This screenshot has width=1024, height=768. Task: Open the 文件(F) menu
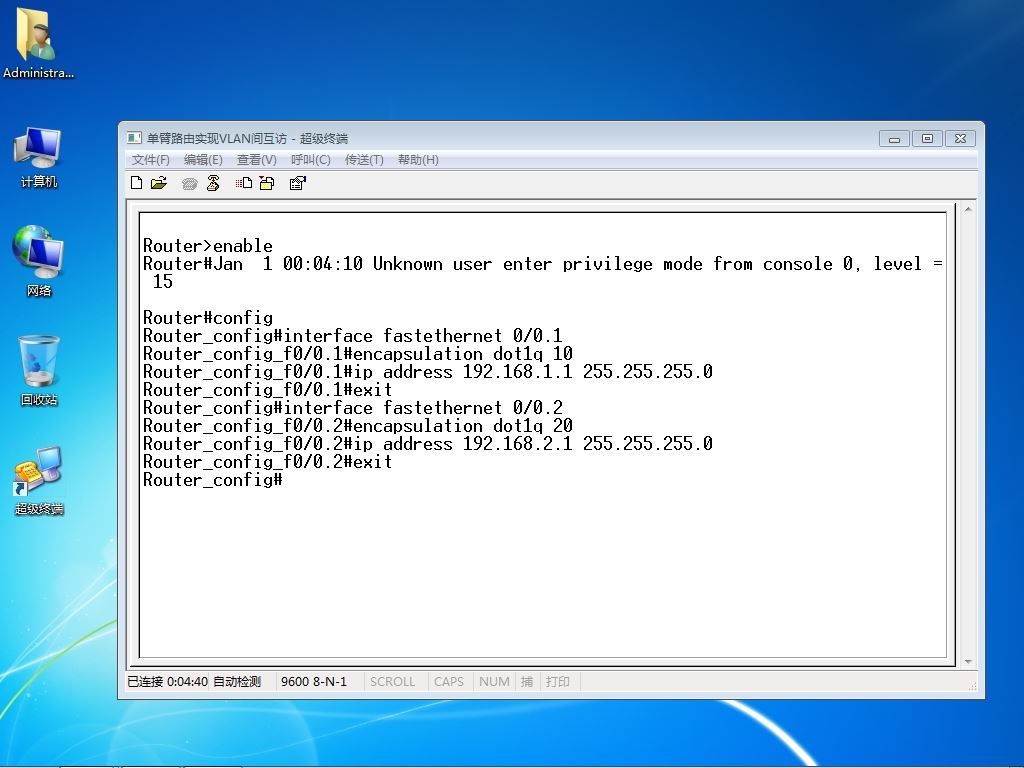151,160
